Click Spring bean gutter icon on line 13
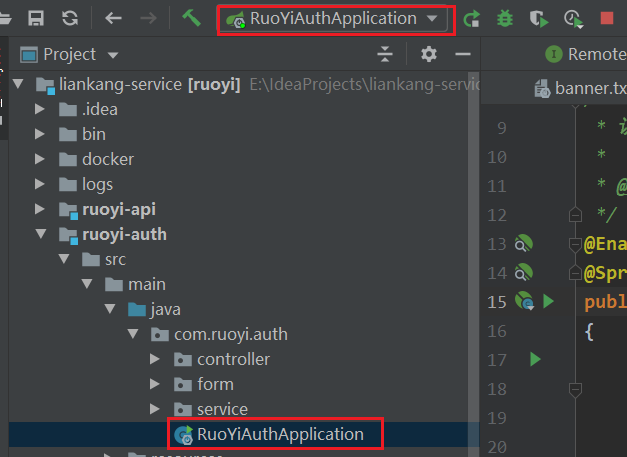Image resolution: width=627 pixels, height=457 pixels. point(523,243)
